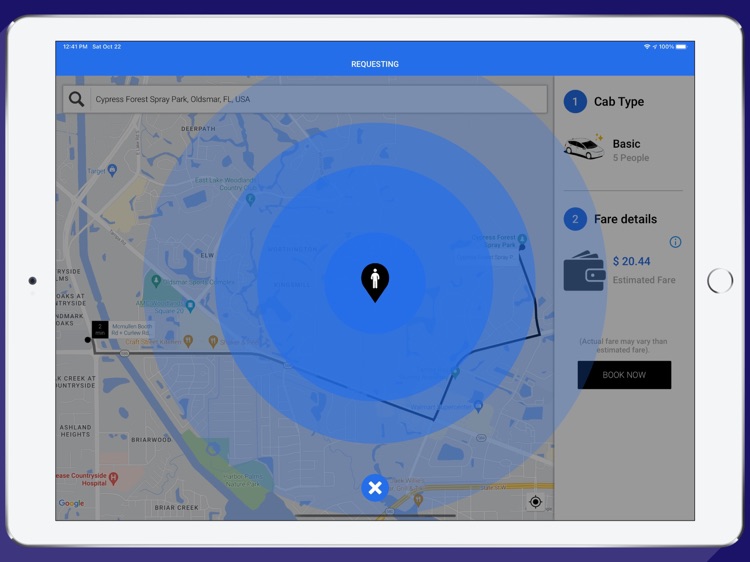Click the Cab Type heading
The height and width of the screenshot is (562, 750).
point(618,101)
